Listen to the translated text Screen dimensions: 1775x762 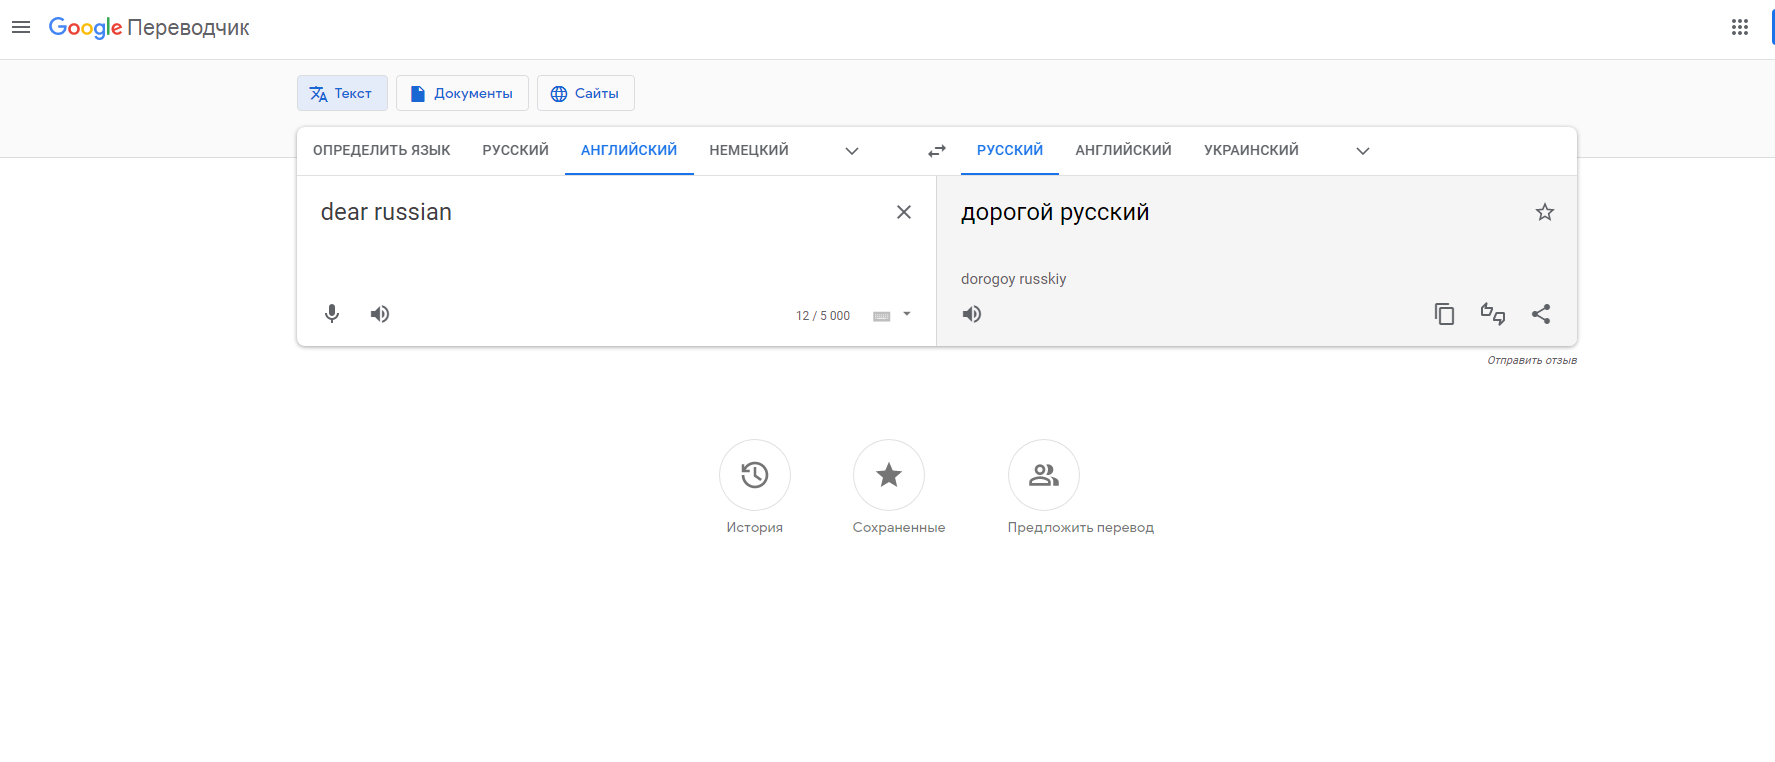tap(972, 314)
